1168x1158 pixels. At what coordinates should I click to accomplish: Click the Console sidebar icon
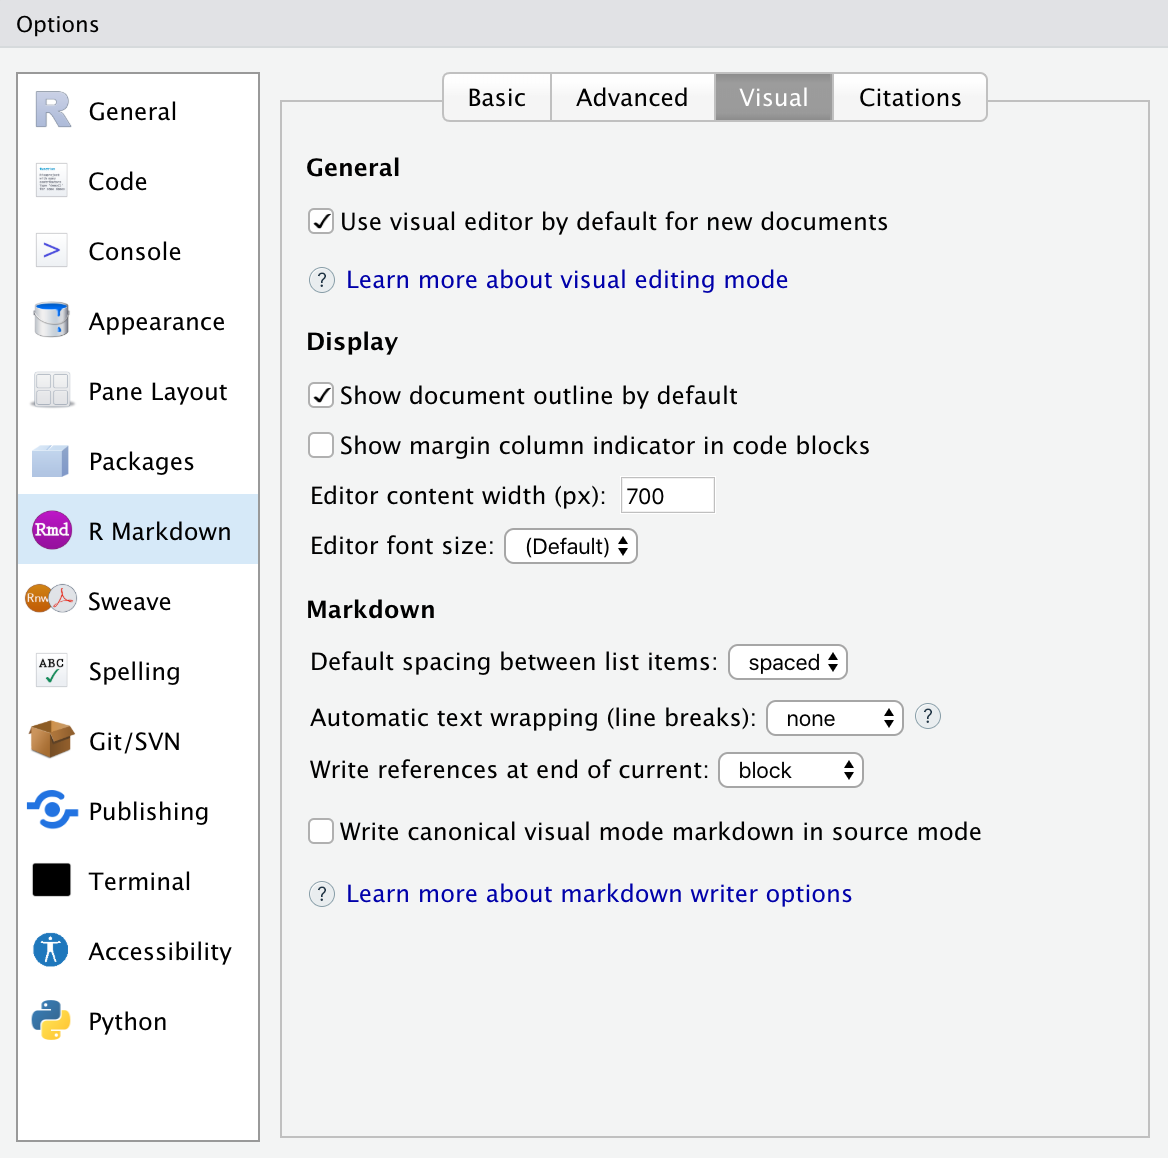point(51,251)
